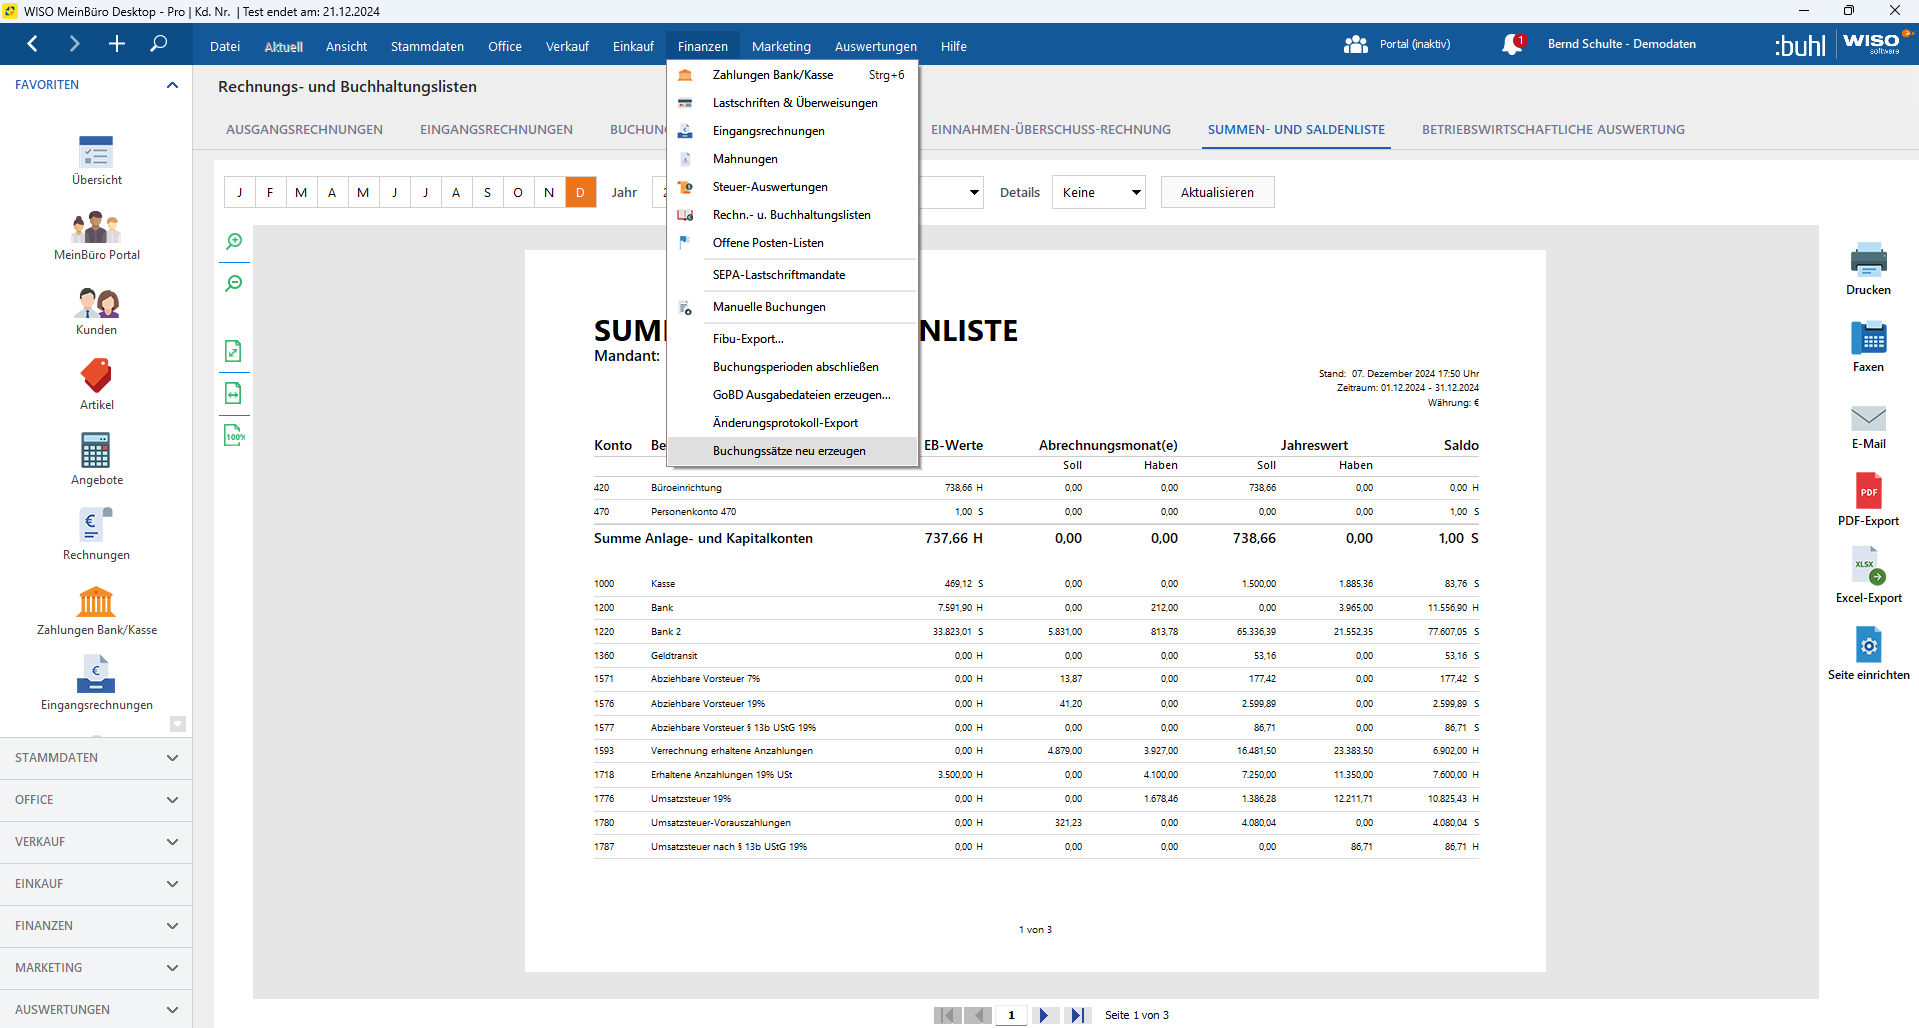Image resolution: width=1919 pixels, height=1028 pixels.
Task: Zoom in on report preview
Action: tap(234, 242)
